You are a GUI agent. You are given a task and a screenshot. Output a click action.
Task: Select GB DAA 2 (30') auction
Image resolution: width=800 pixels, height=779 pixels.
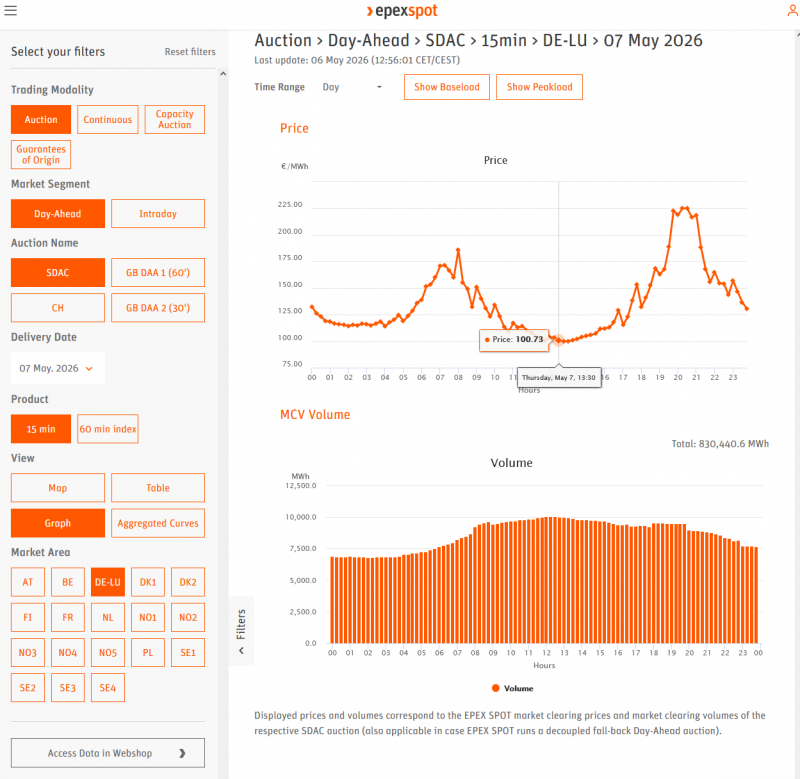coord(158,308)
